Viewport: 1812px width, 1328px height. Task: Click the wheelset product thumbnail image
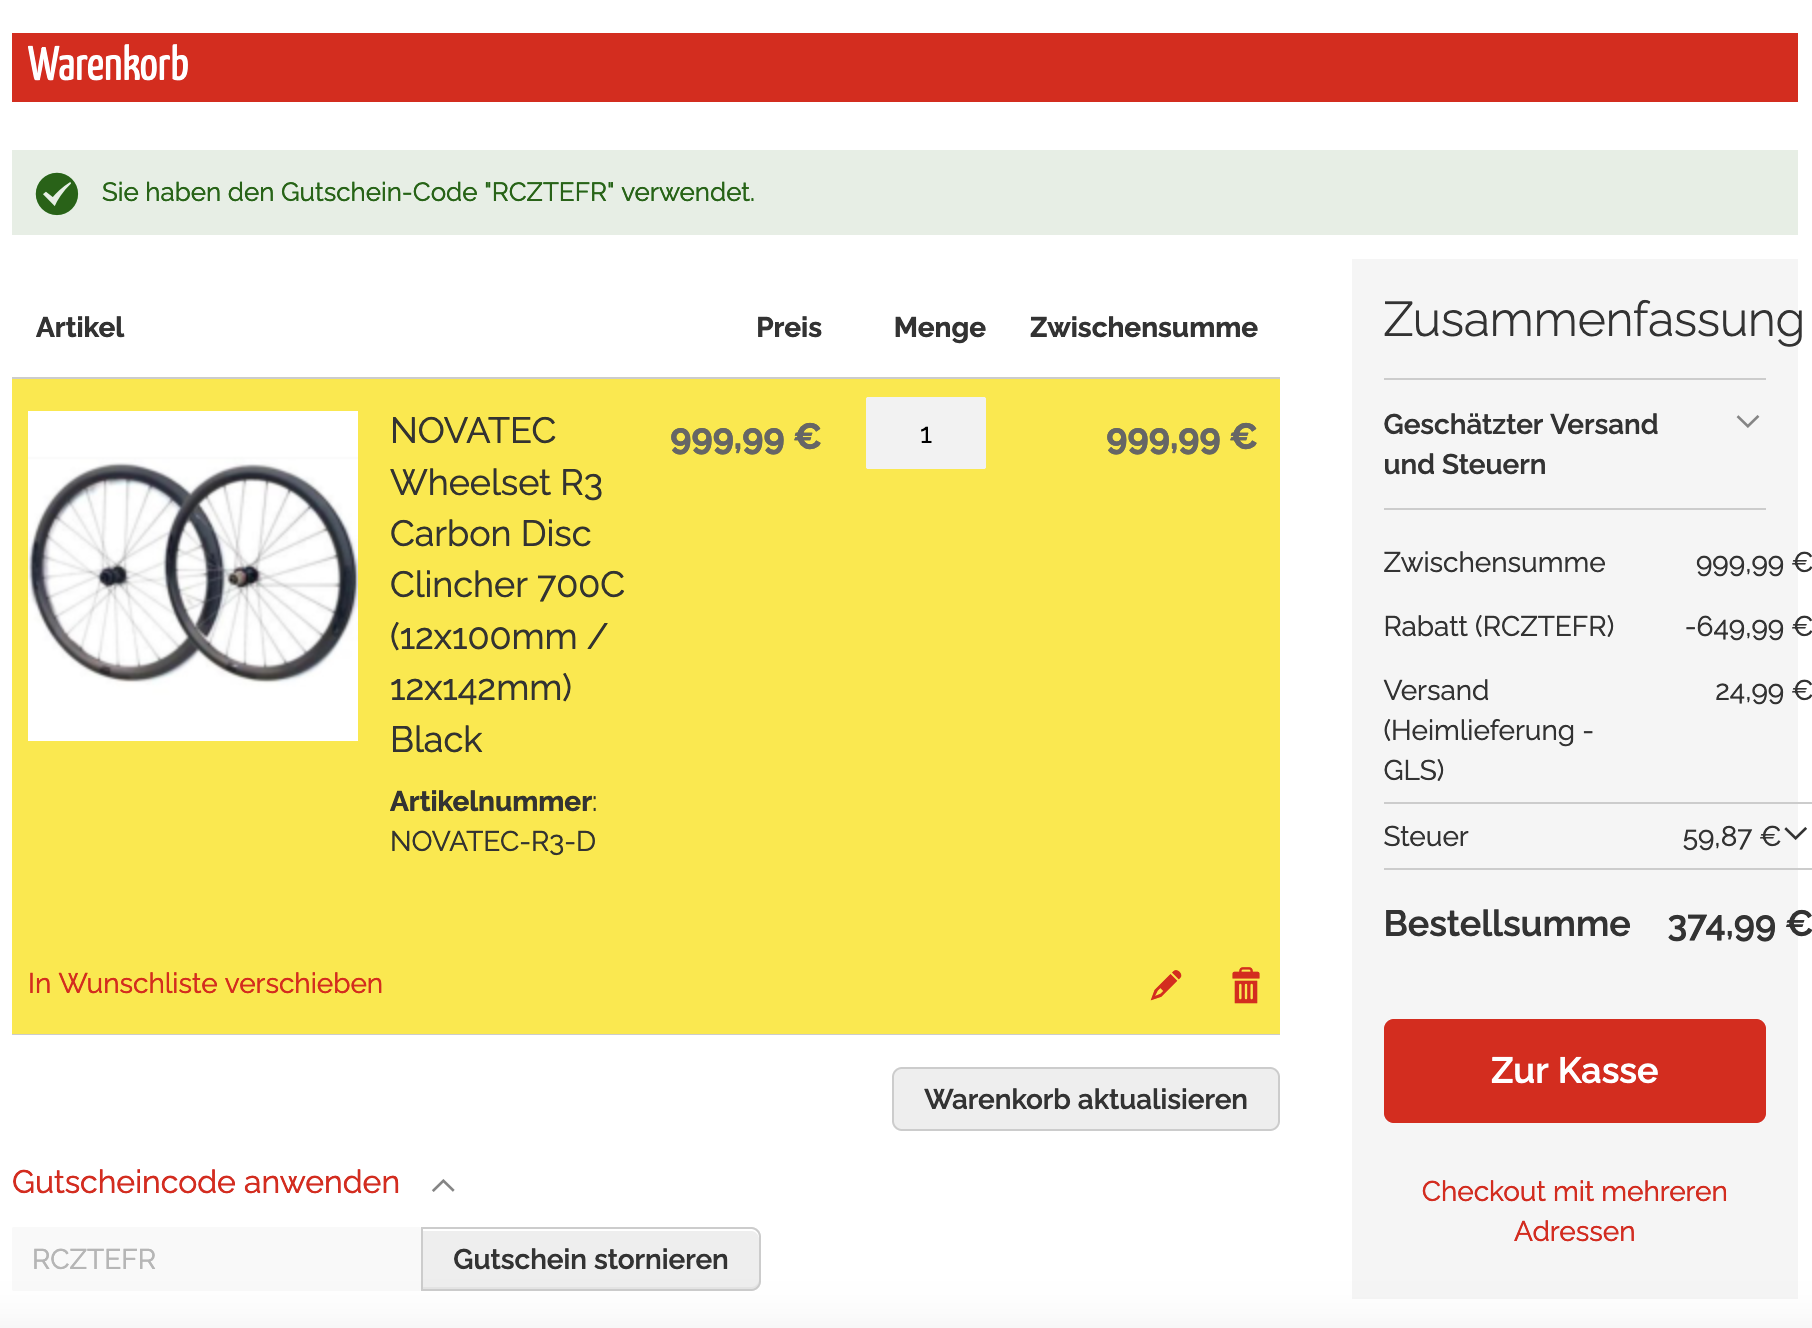coord(193,576)
